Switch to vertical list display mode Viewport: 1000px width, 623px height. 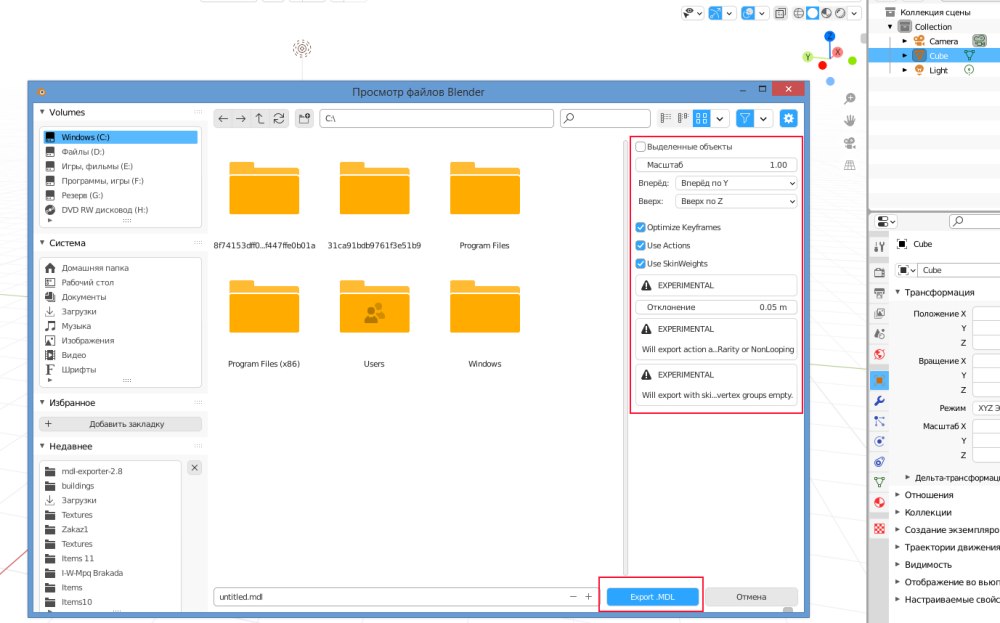point(666,118)
